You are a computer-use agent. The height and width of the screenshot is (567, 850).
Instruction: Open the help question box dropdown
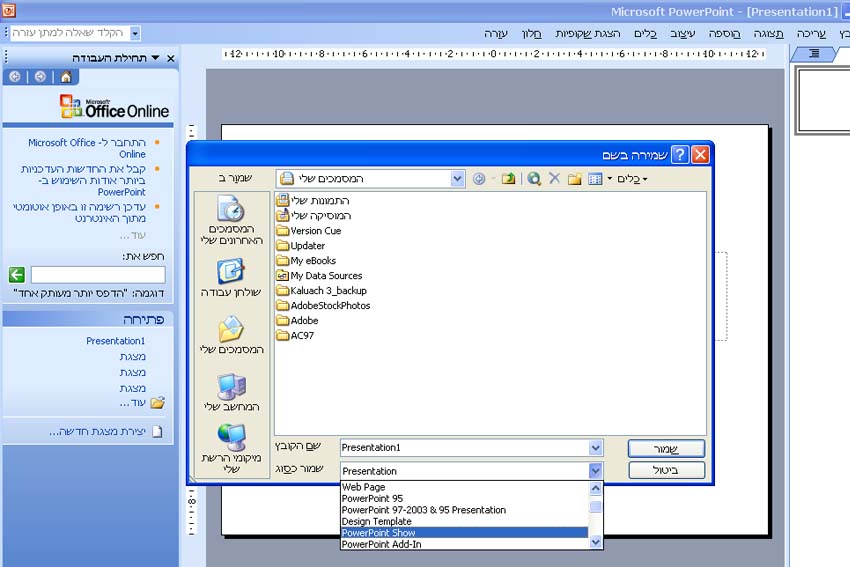pos(135,34)
